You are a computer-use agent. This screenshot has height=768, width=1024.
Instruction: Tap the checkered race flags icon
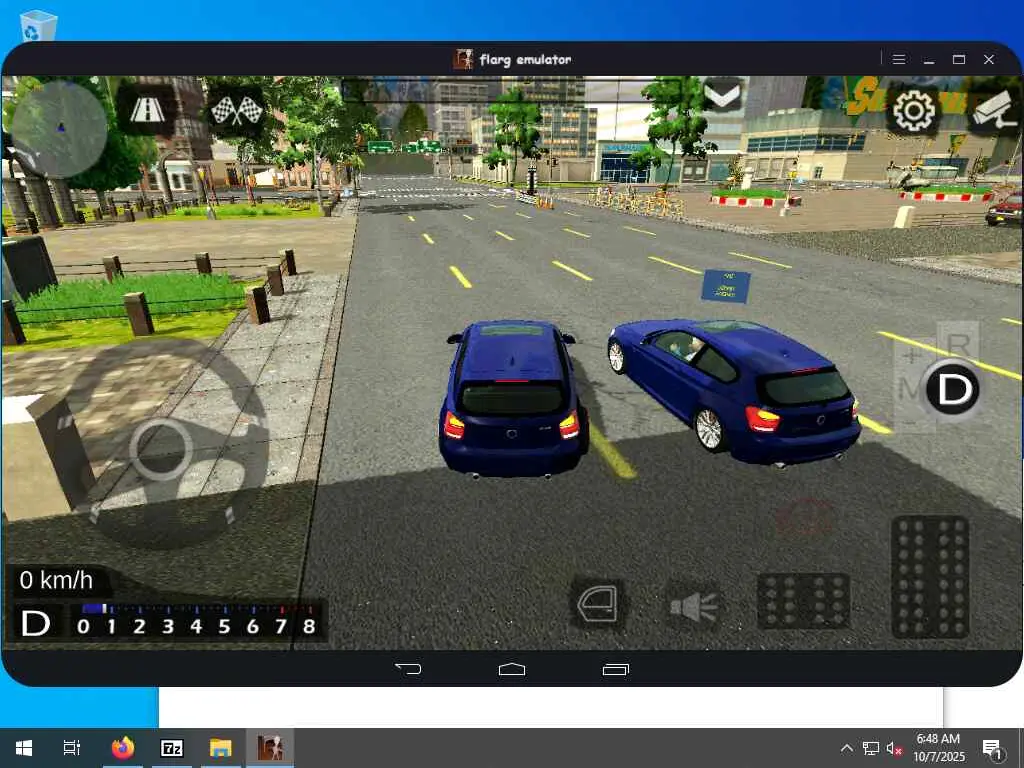[x=236, y=110]
